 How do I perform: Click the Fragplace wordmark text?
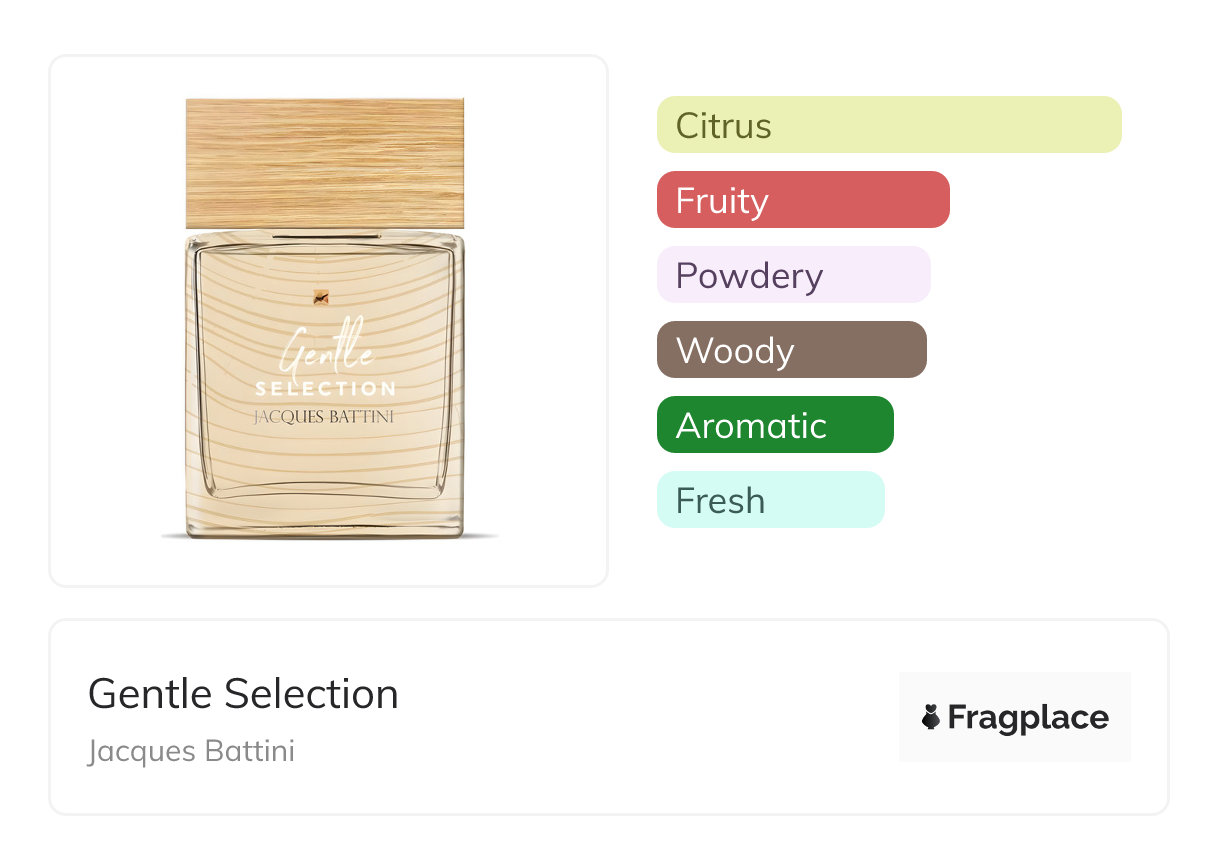(x=1027, y=717)
